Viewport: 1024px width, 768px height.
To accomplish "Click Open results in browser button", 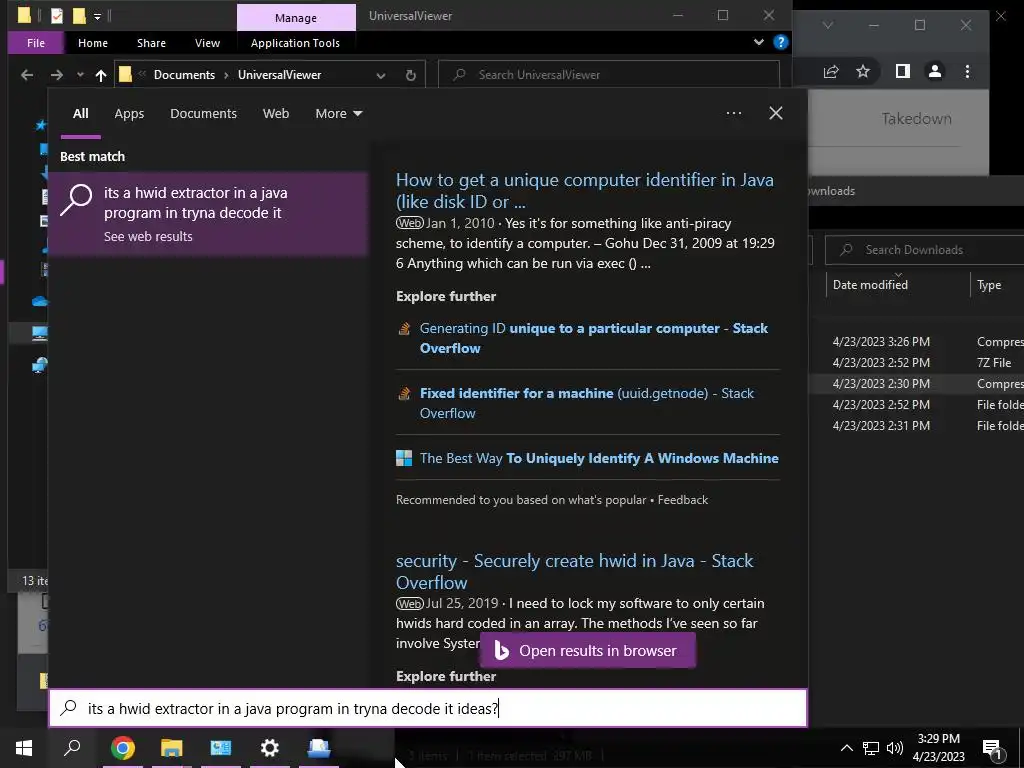I will [588, 650].
